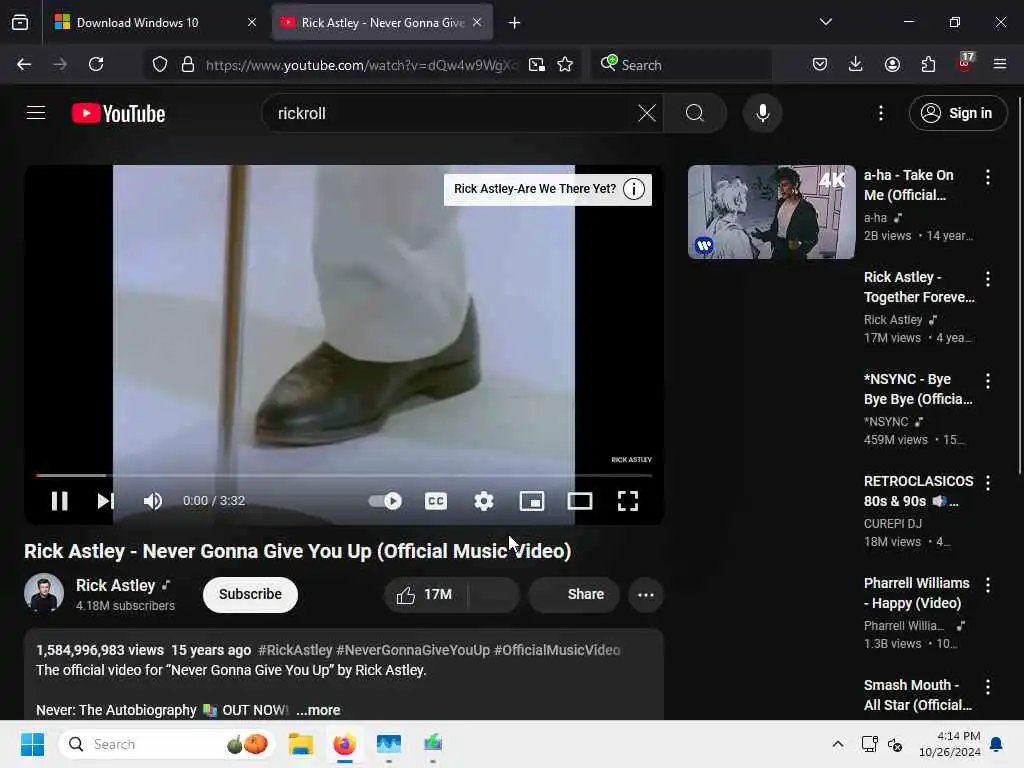List all tabs dropdown arrow
Image resolution: width=1024 pixels, height=768 pixels.
click(825, 22)
